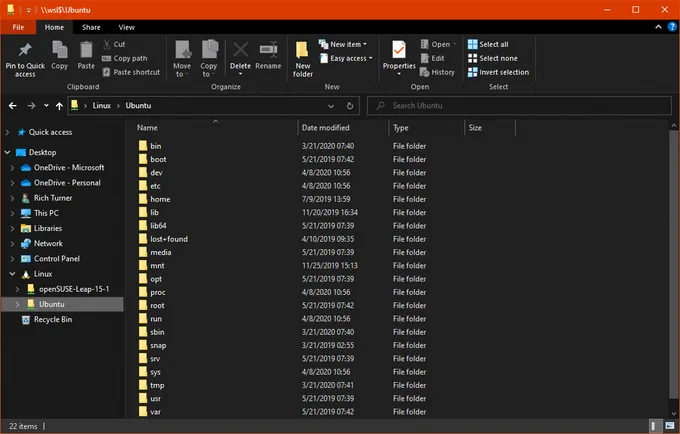The width and height of the screenshot is (680, 434).
Task: Go up one level with up arrow
Action: 59,105
